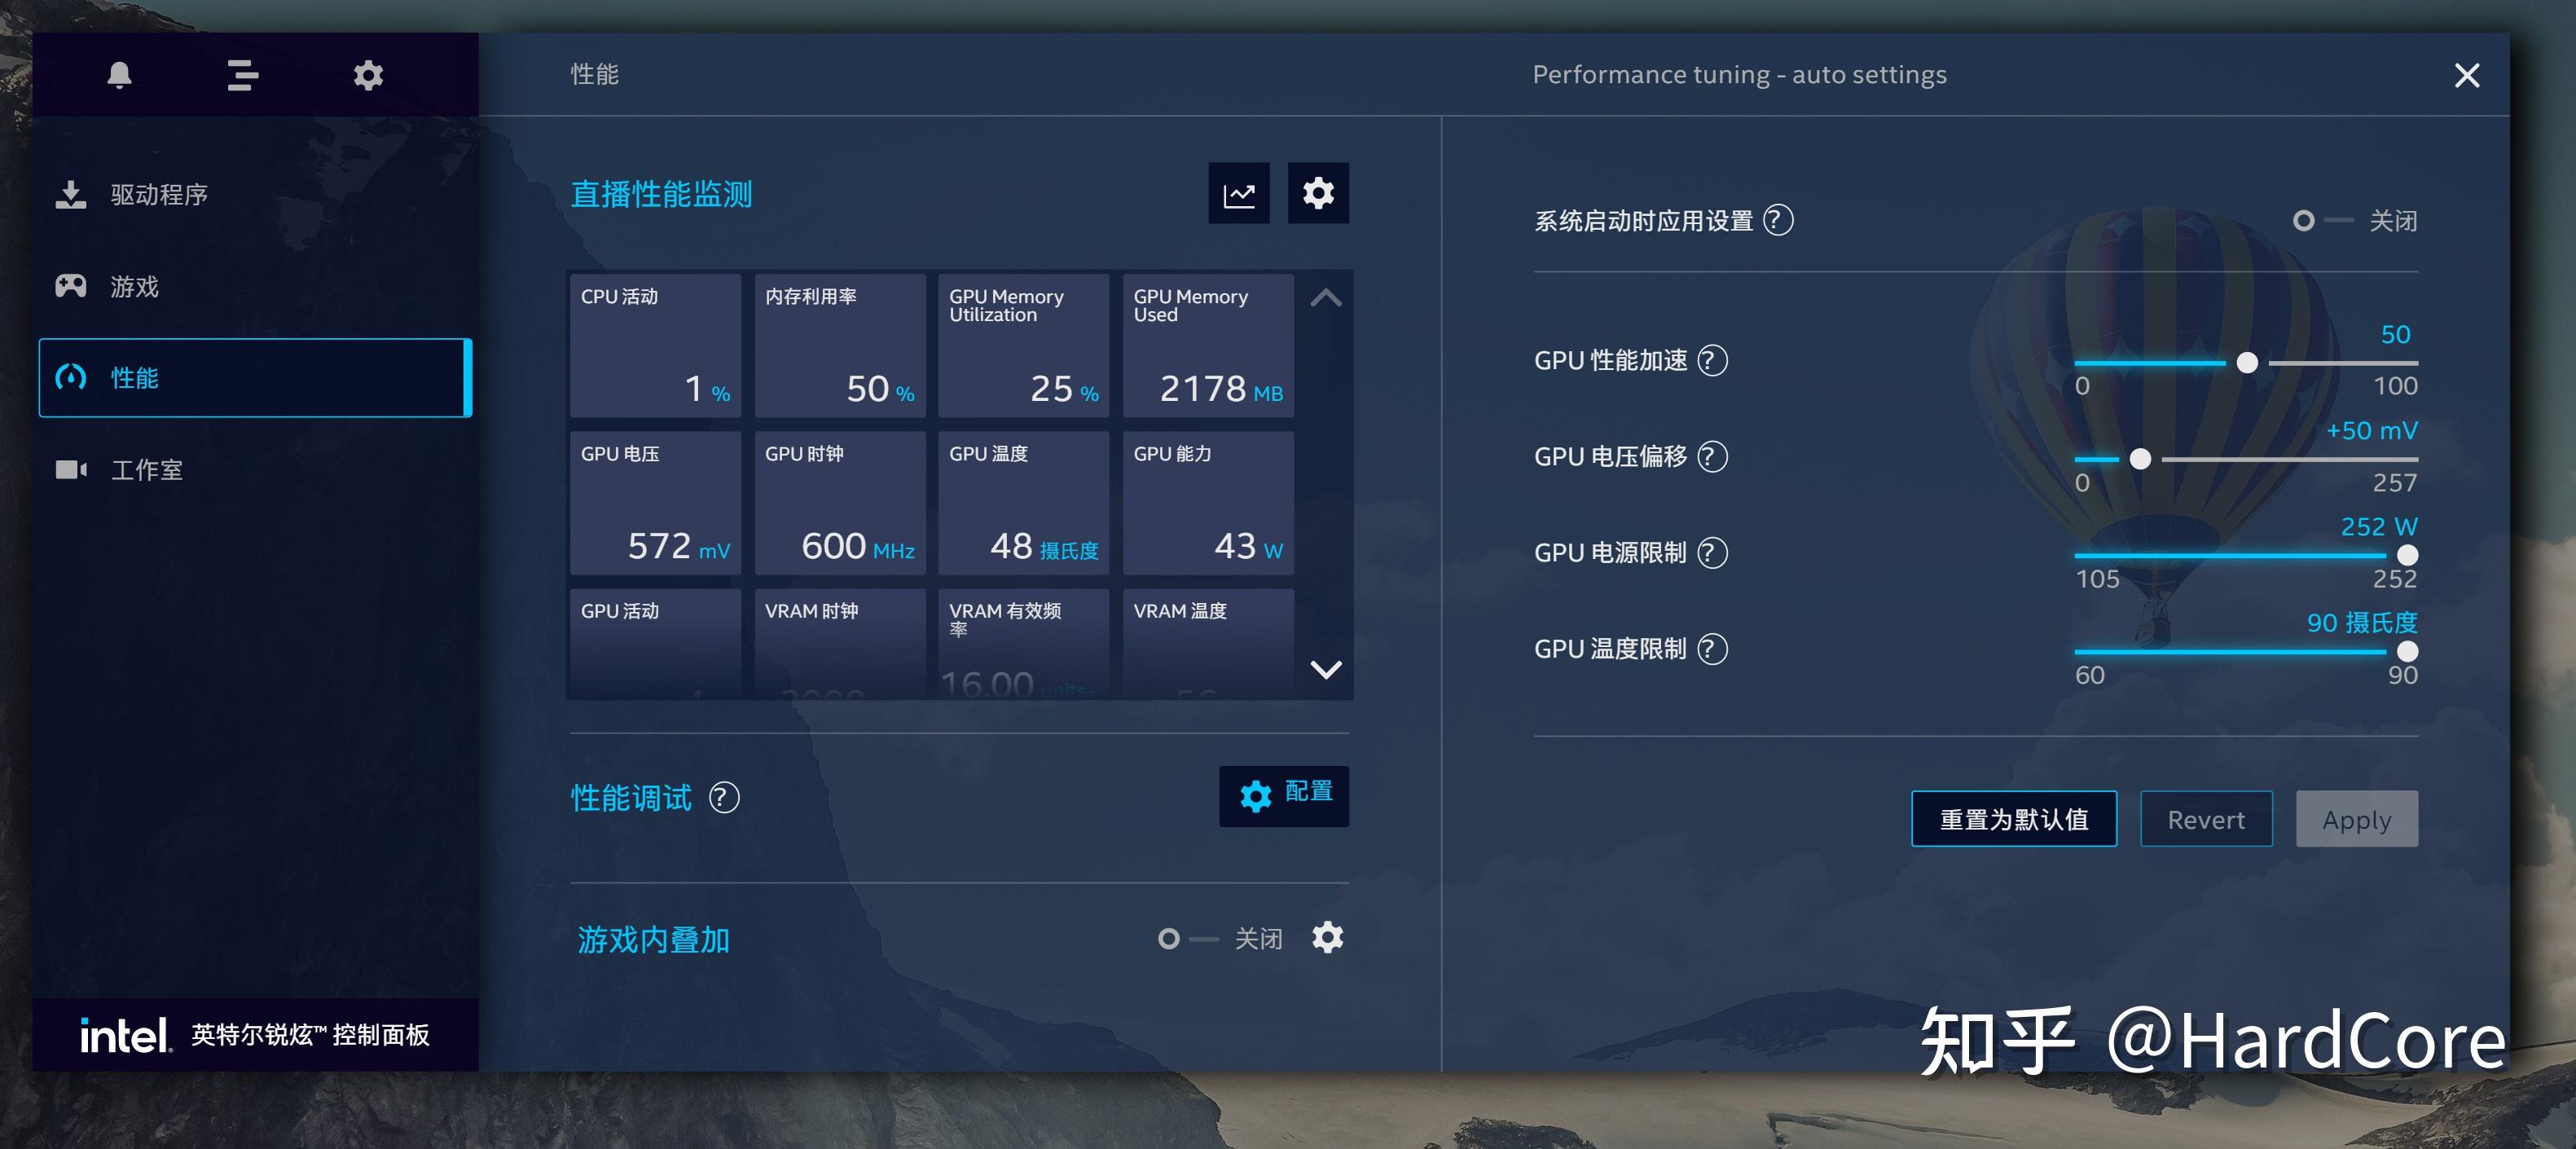
Task: Click the Revert button
Action: coord(2205,819)
